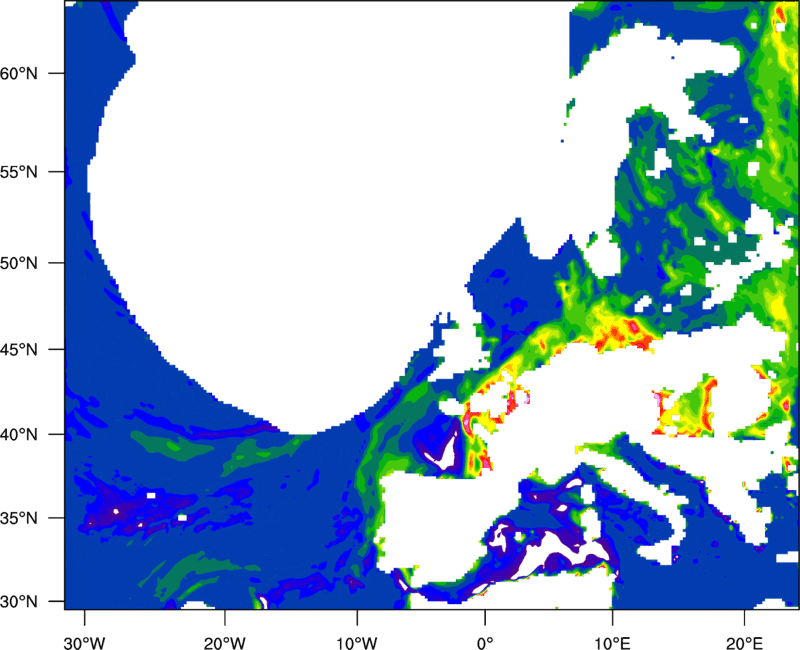
Task: Click the 30°N latitude label
Action: (x=19, y=602)
